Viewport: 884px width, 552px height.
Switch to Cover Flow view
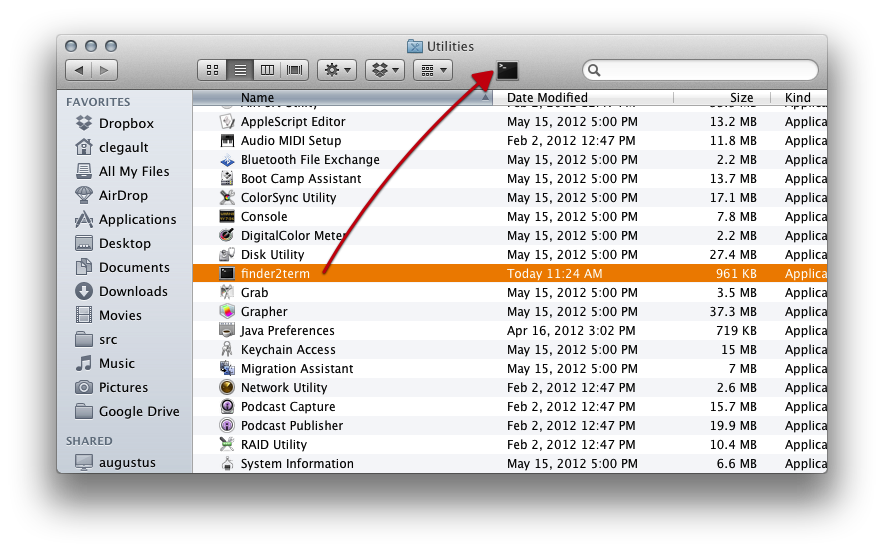point(294,70)
